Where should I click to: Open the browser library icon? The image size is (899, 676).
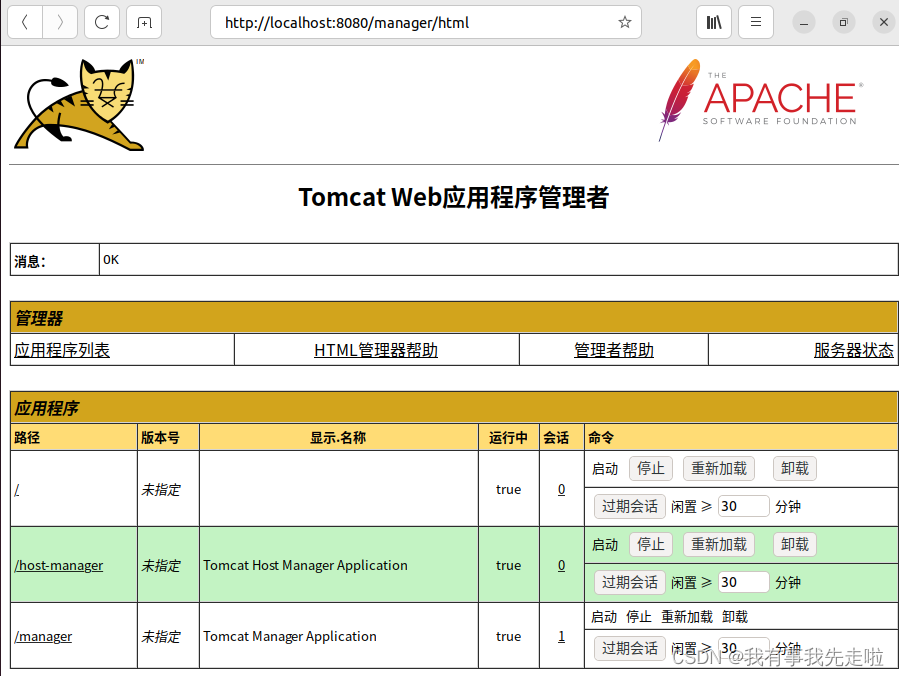714,22
